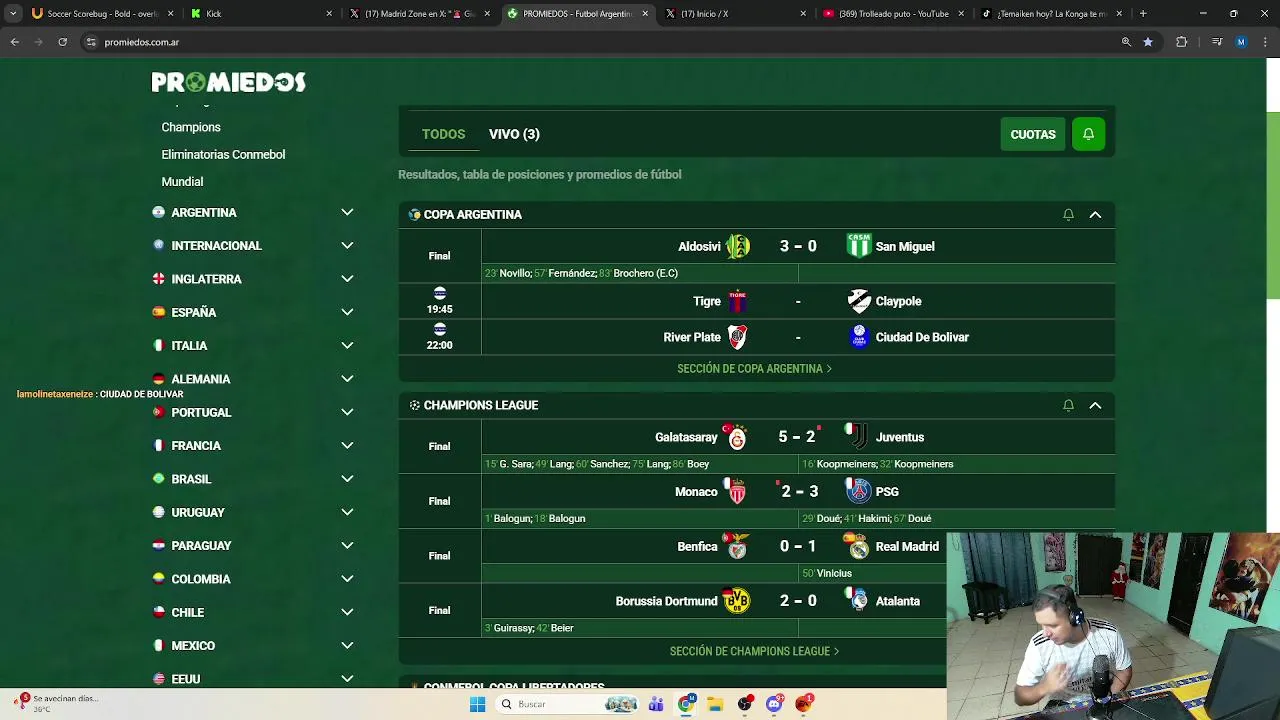Open Mundial in the sidebar
Viewport: 1280px width, 720px height.
coord(182,182)
